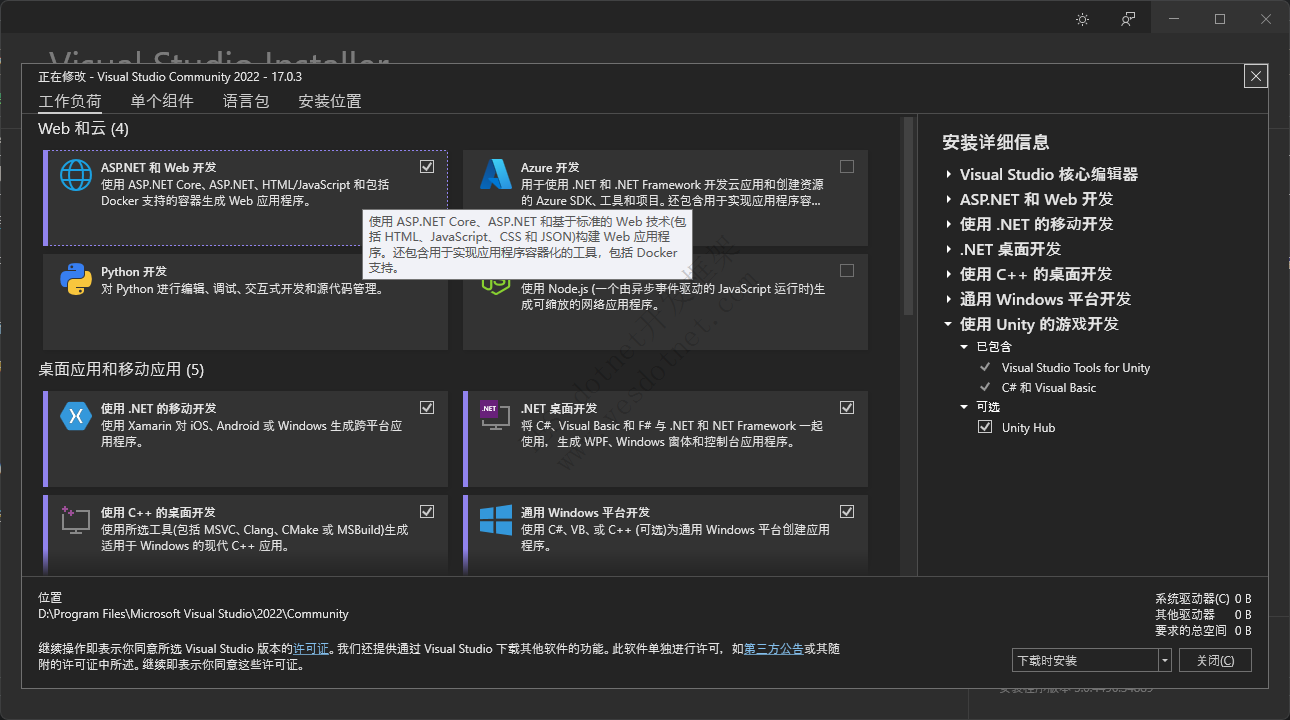Switch to the 语言包 tab

click(x=246, y=101)
